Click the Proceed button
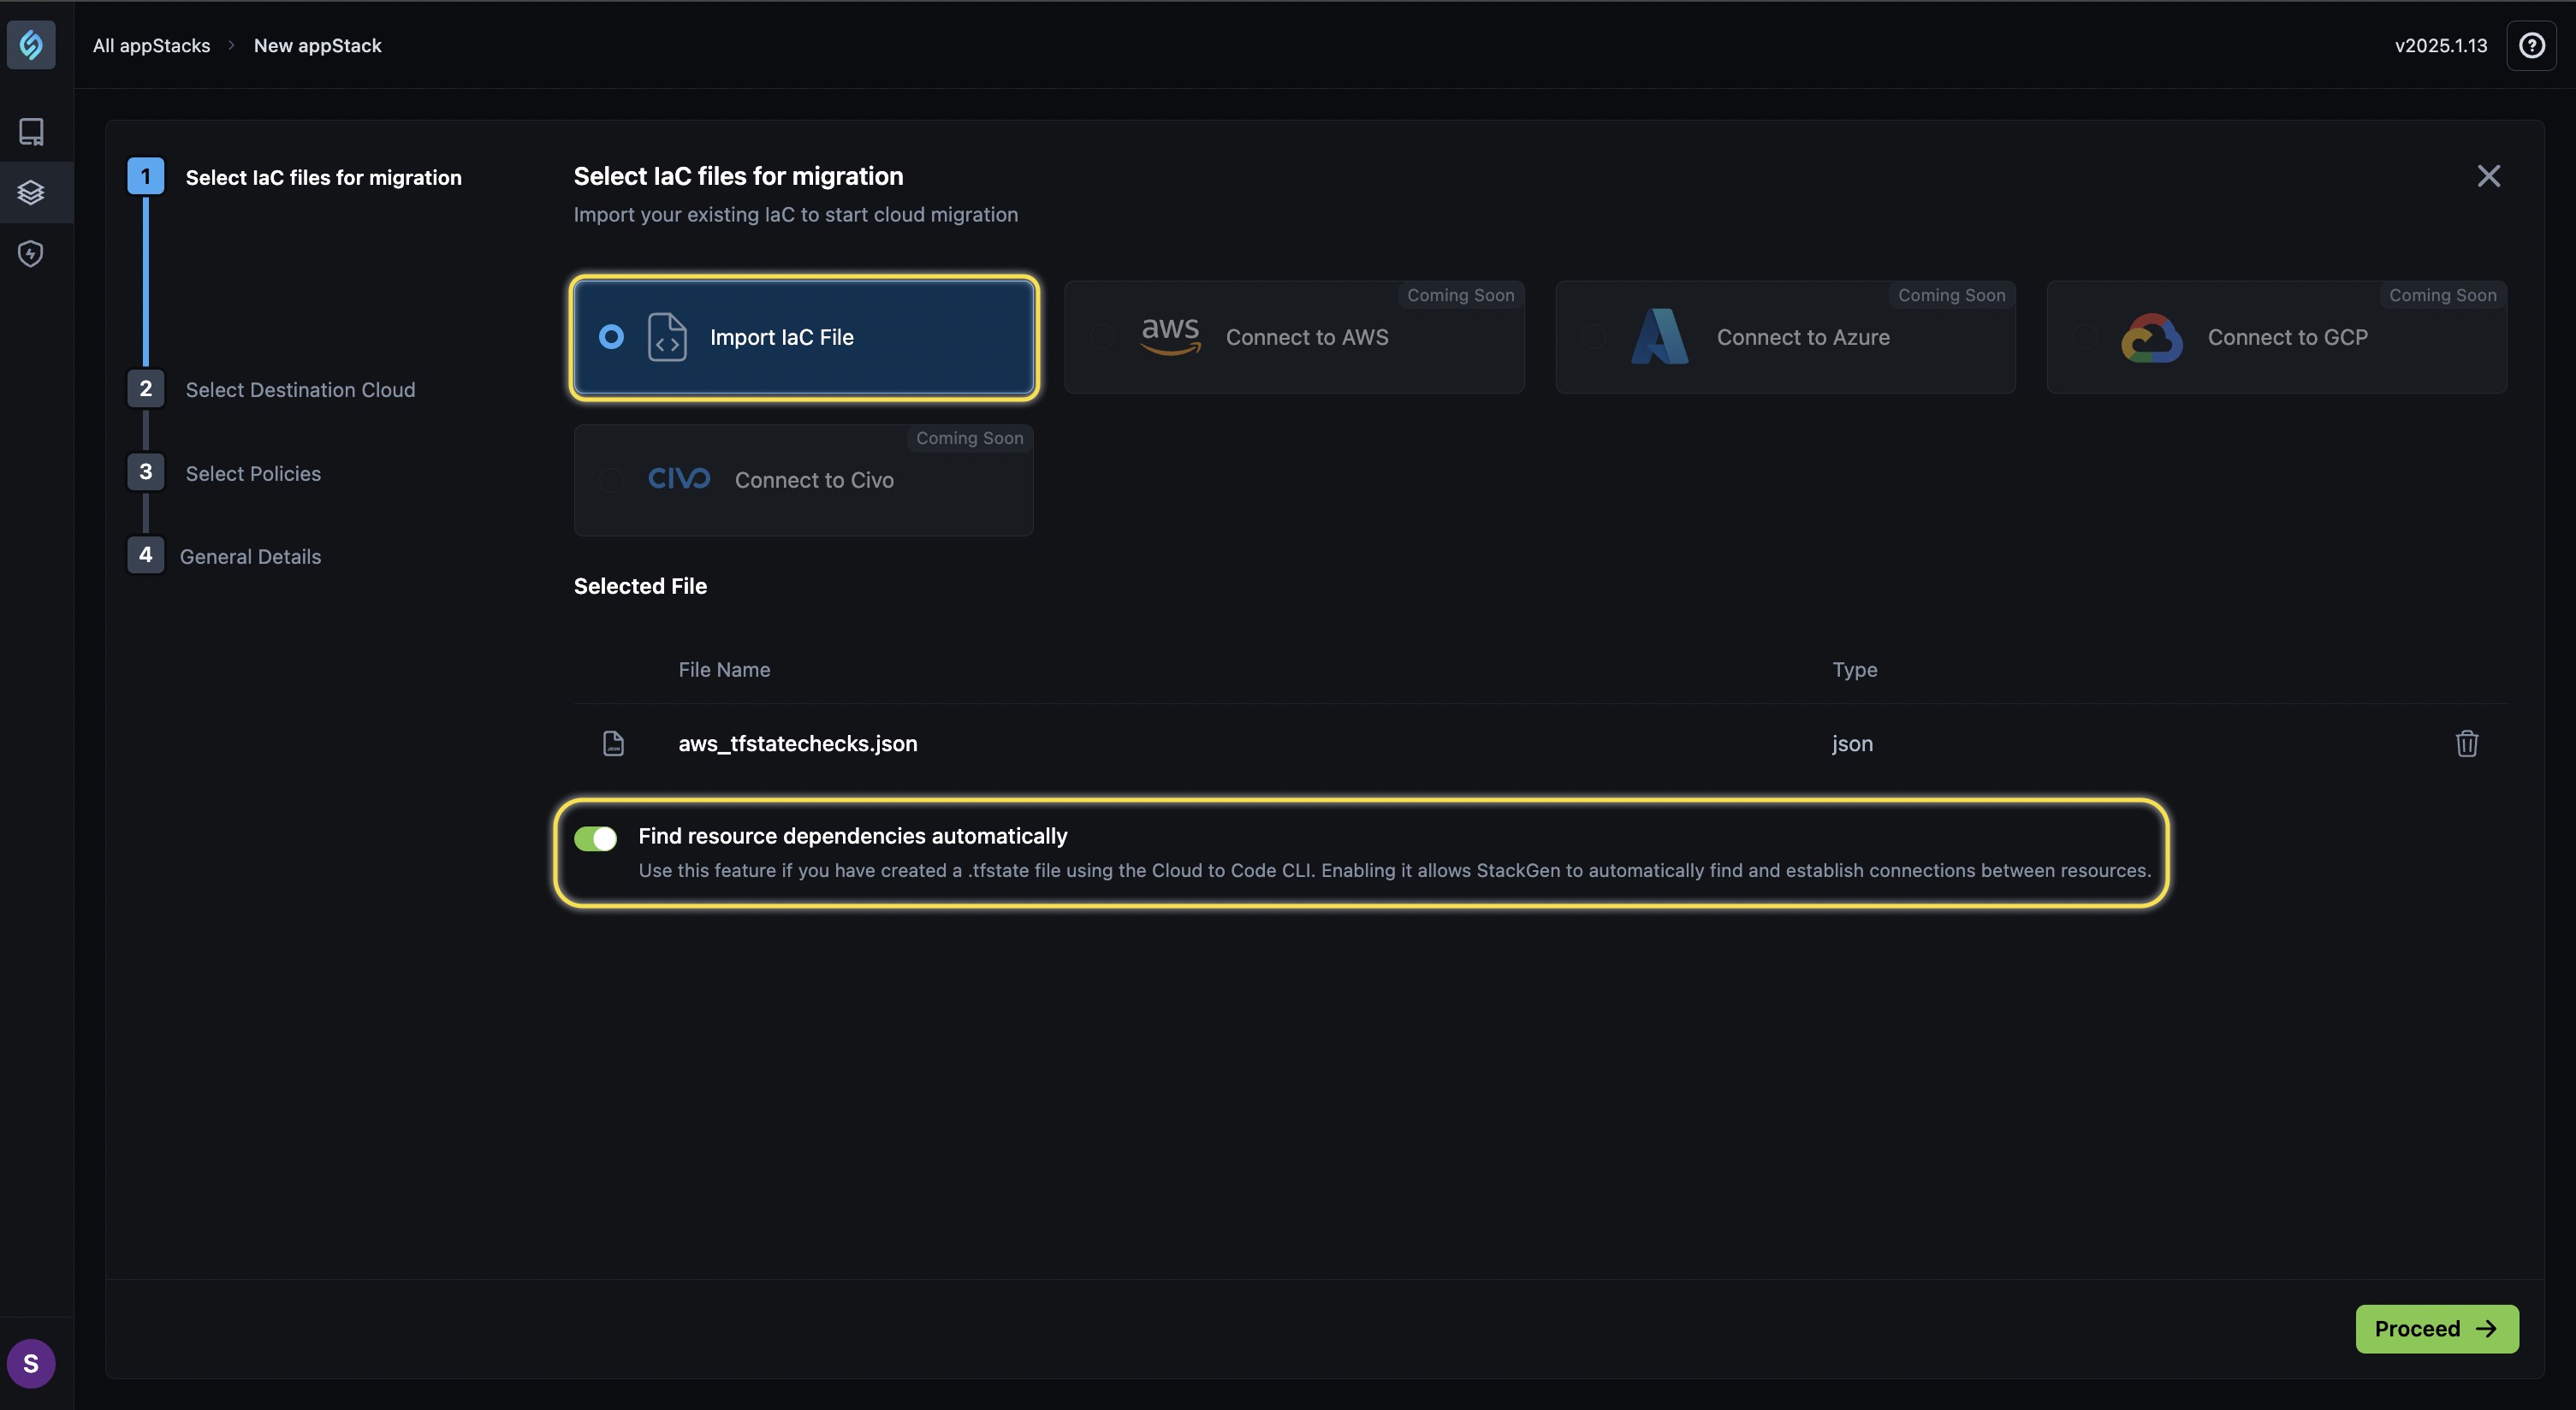2576x1410 pixels. pos(2436,1328)
